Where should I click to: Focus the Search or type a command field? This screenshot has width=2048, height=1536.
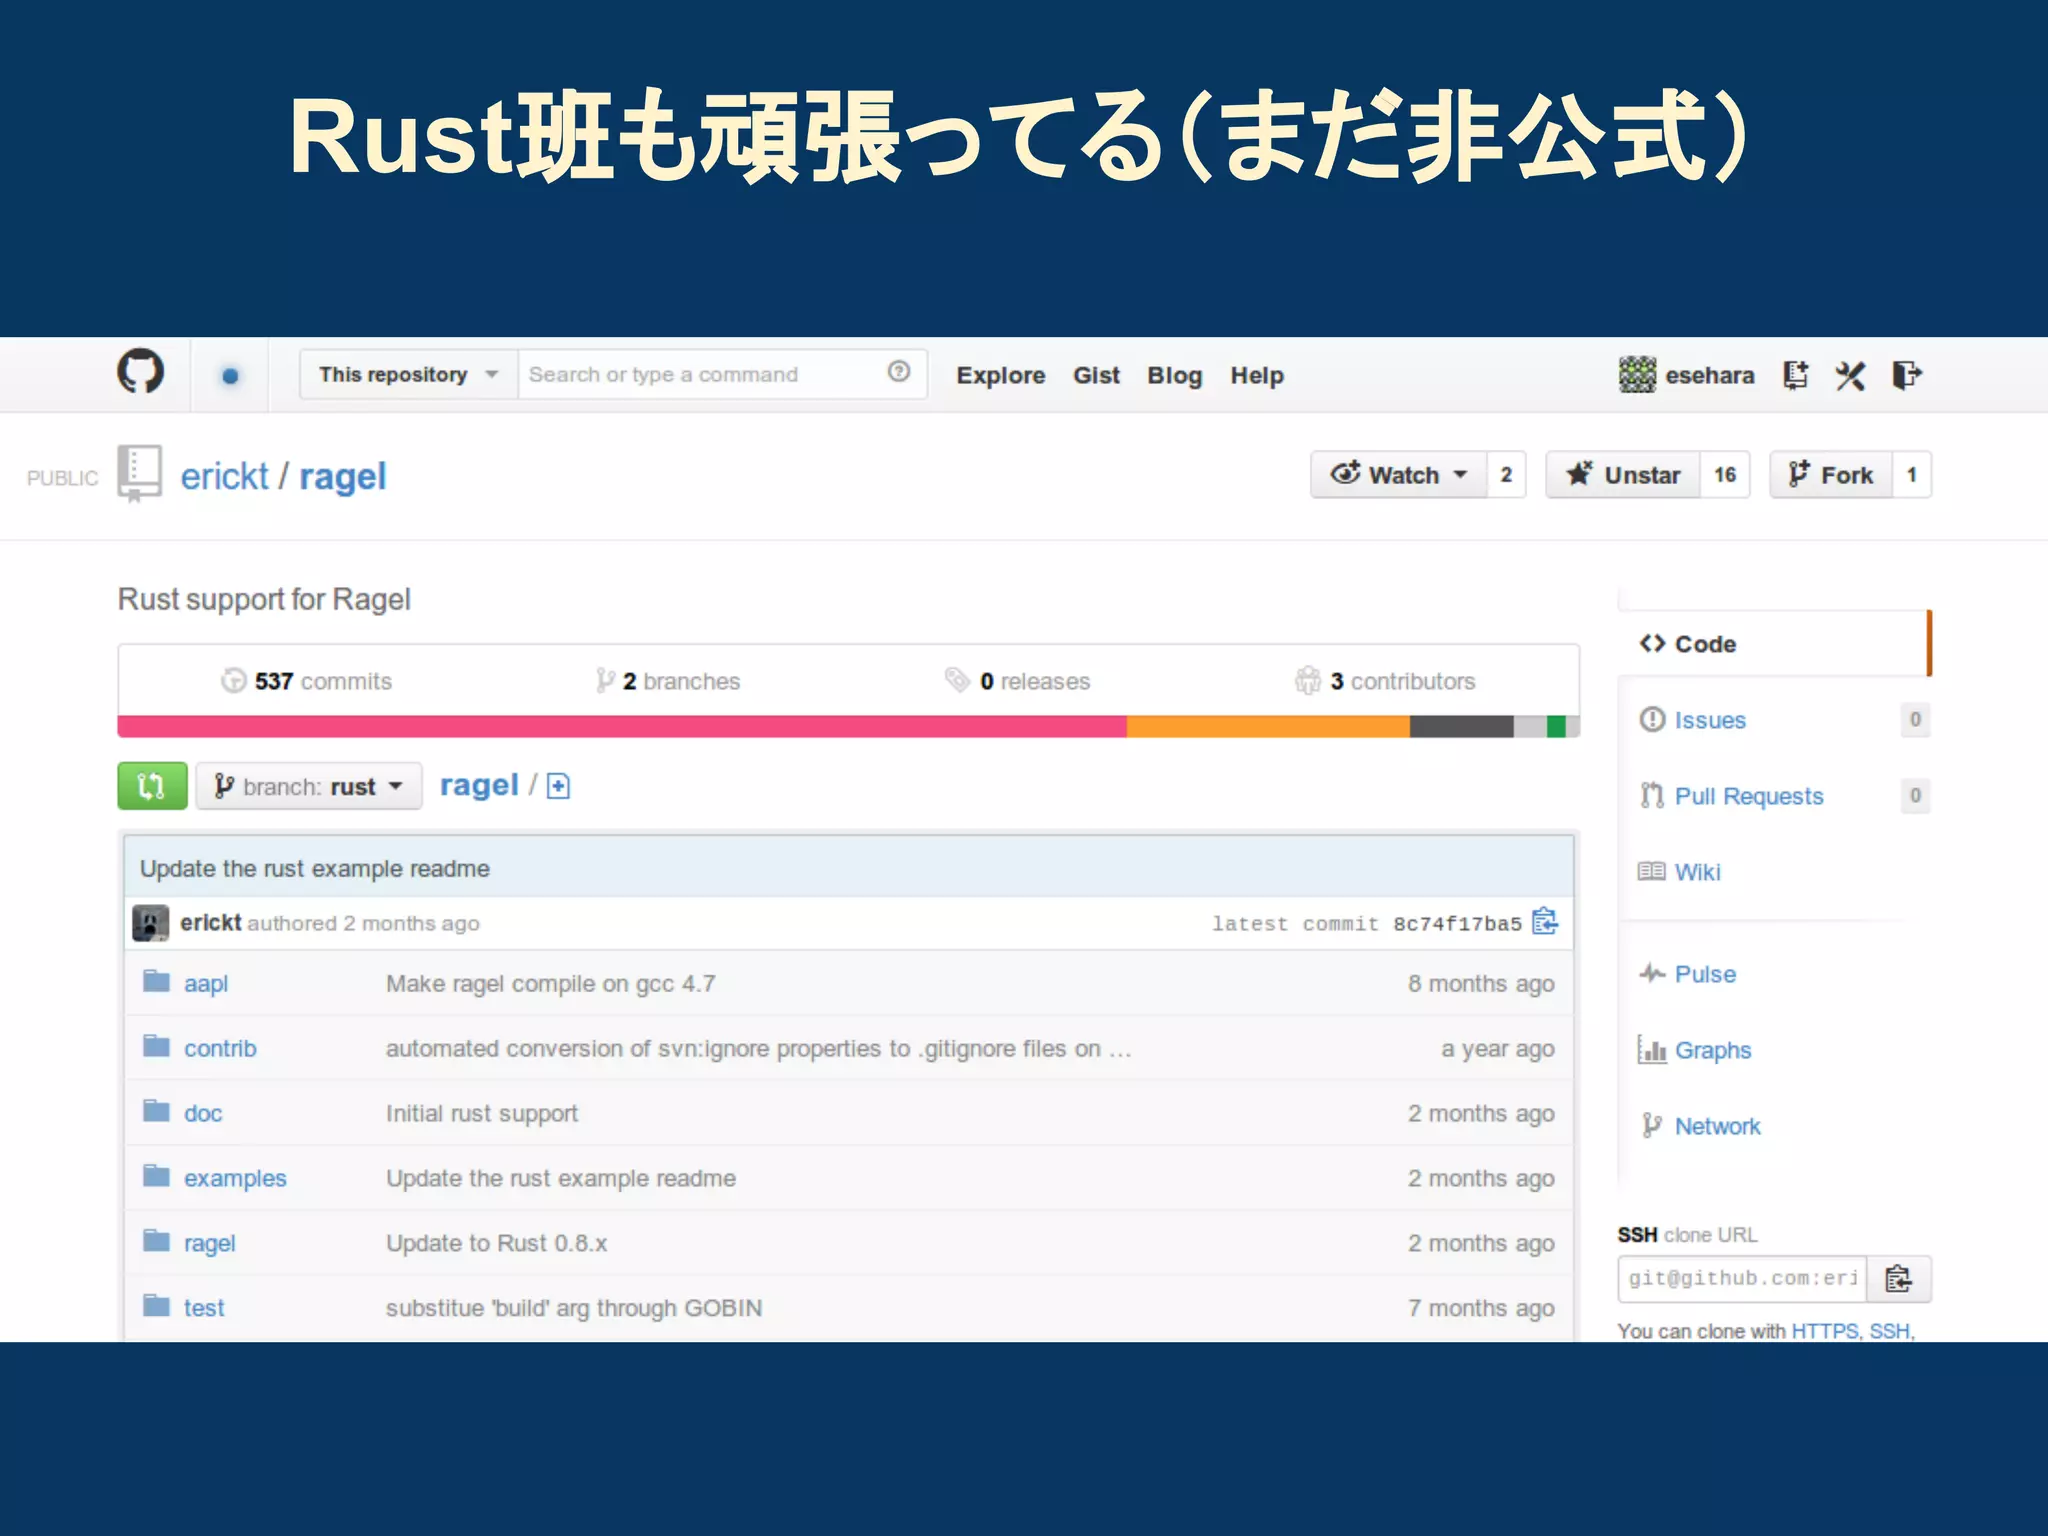[722, 375]
